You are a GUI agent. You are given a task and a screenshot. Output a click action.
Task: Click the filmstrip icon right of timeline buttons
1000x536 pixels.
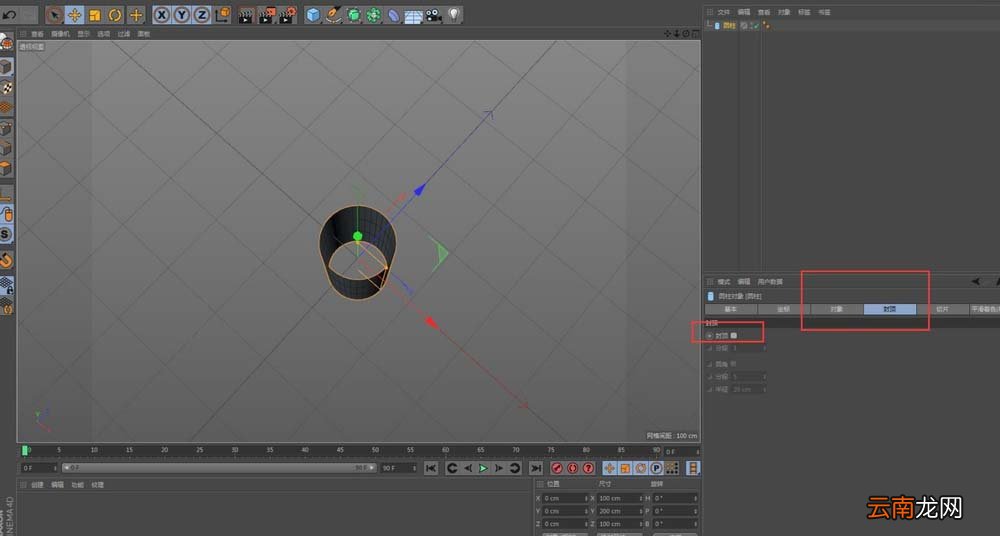click(x=693, y=468)
